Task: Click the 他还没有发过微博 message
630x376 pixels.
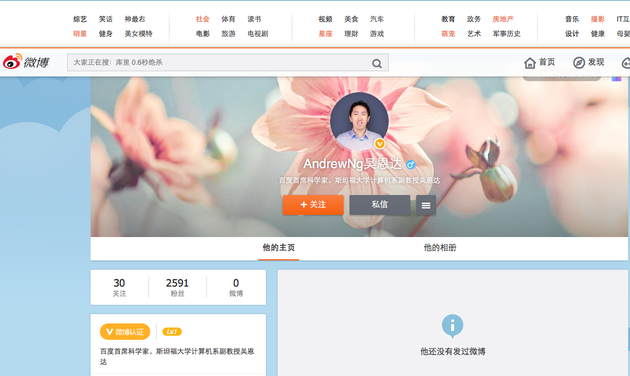Action: 453,351
